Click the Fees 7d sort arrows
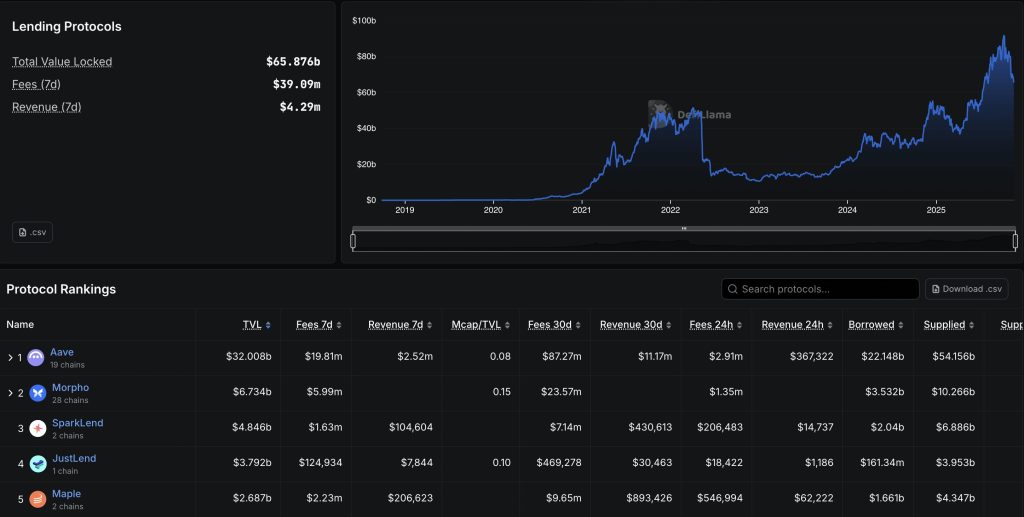Image resolution: width=1024 pixels, height=517 pixels. coord(338,325)
